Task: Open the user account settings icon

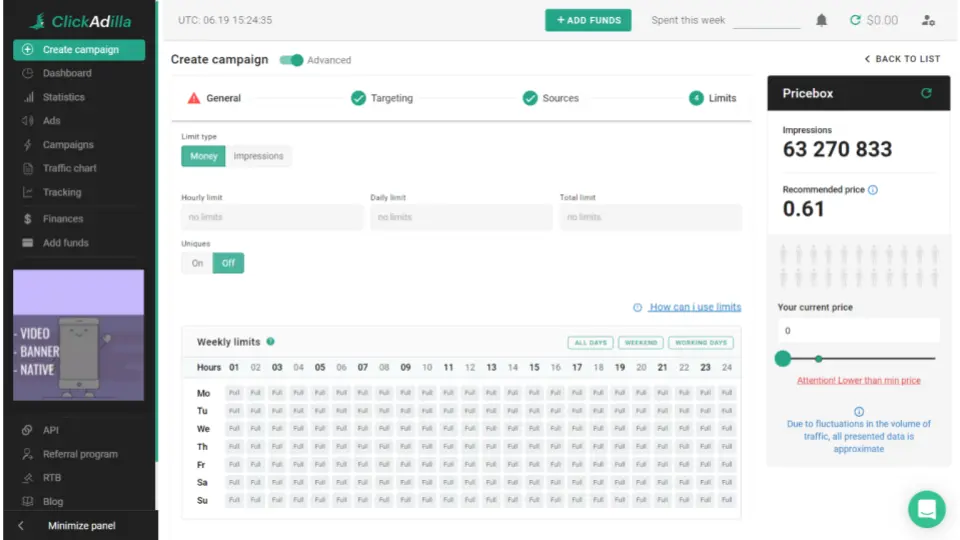Action: 928,20
